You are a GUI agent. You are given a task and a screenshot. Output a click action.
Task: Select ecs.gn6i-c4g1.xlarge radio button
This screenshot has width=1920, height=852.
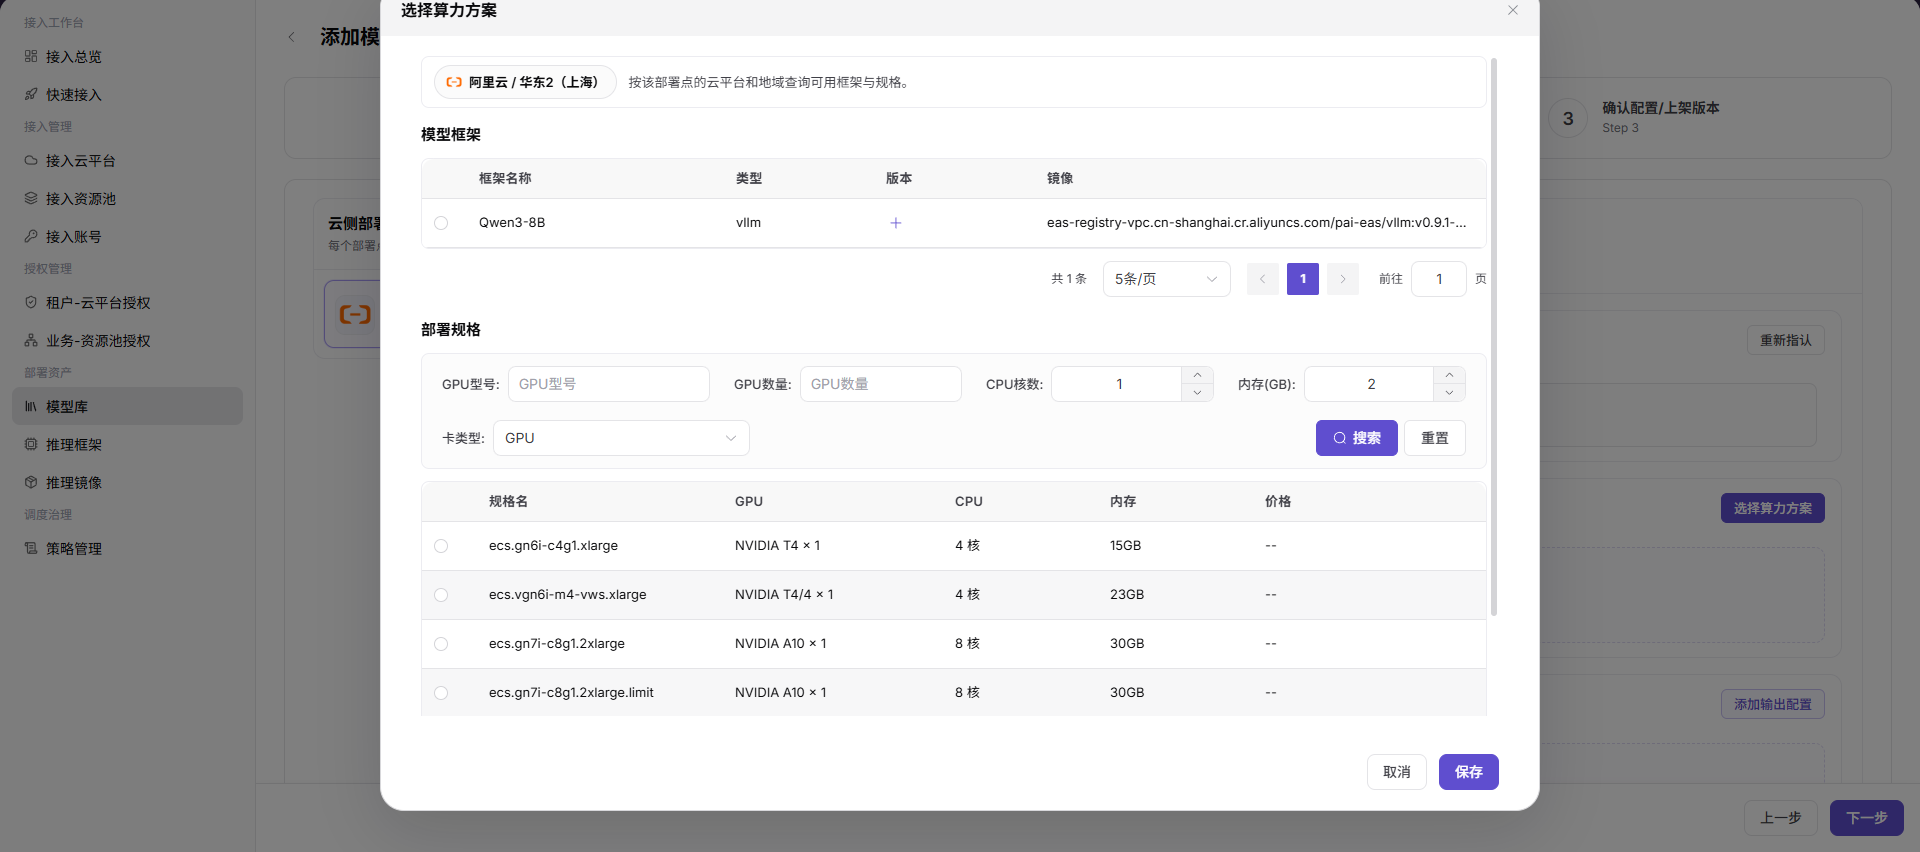click(x=441, y=546)
